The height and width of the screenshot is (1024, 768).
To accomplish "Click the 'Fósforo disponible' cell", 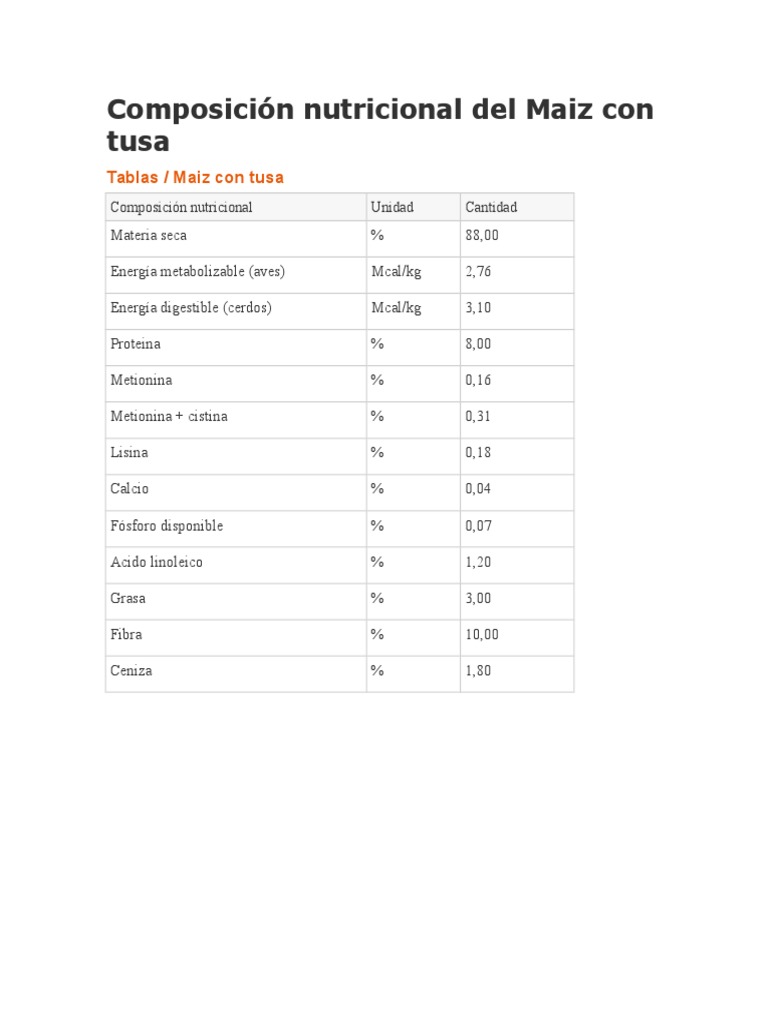I will [x=166, y=525].
